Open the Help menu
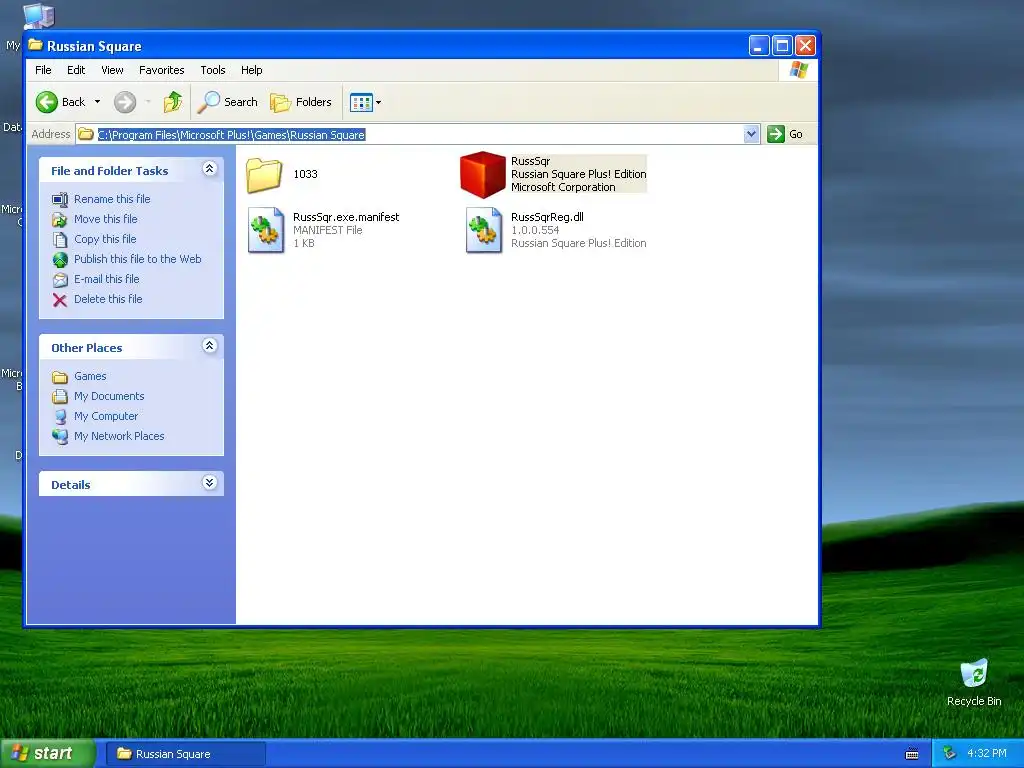Screen dimensions: 1024x768 [251, 70]
